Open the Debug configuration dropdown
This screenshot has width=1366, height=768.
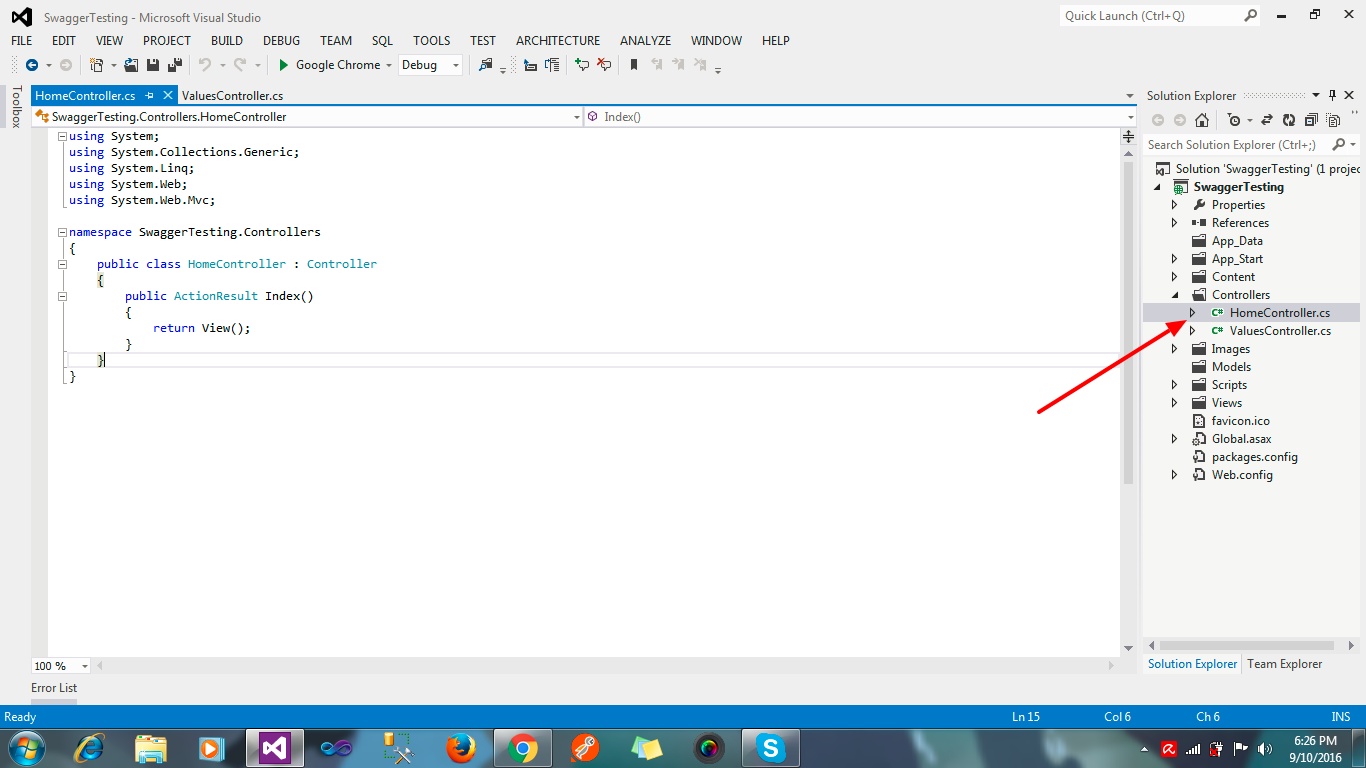click(x=431, y=65)
